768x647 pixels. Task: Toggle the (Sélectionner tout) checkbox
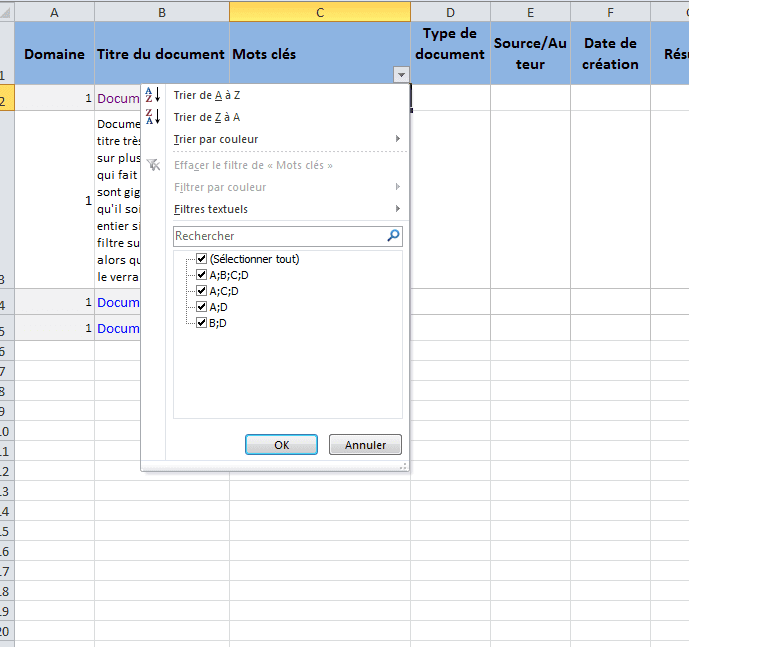pos(202,259)
